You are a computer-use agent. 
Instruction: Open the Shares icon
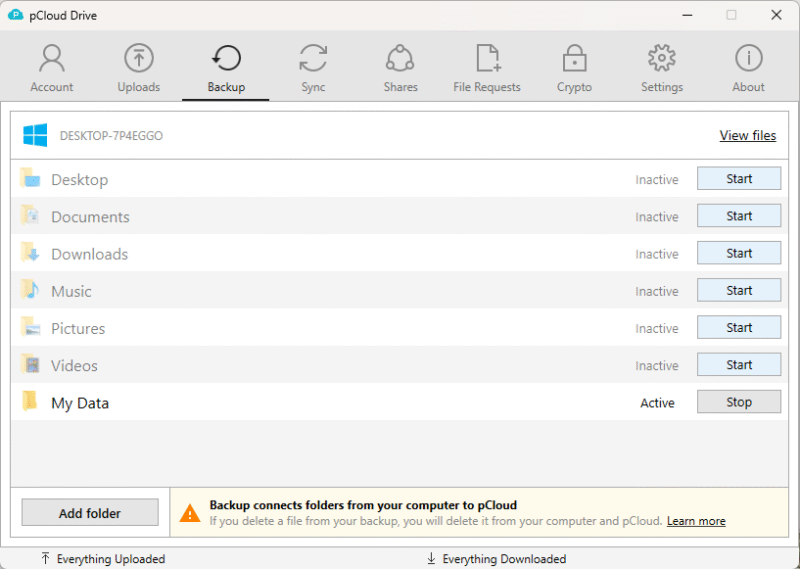(400, 58)
